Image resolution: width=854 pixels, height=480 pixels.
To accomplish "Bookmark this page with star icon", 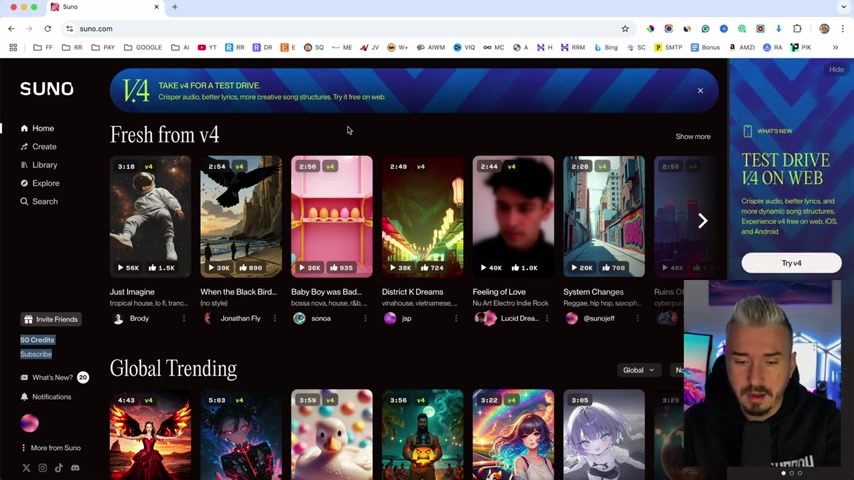I will coord(625,29).
